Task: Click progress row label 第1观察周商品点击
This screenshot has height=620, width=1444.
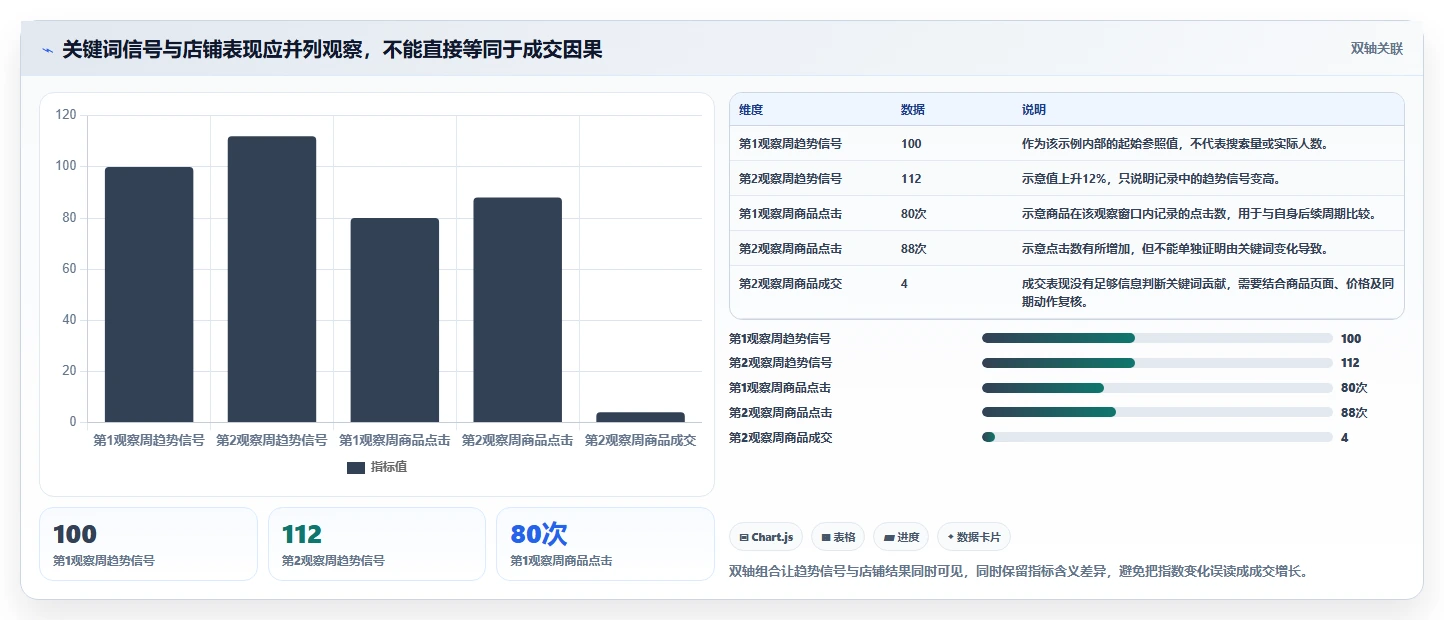Action: pyautogui.click(x=780, y=388)
